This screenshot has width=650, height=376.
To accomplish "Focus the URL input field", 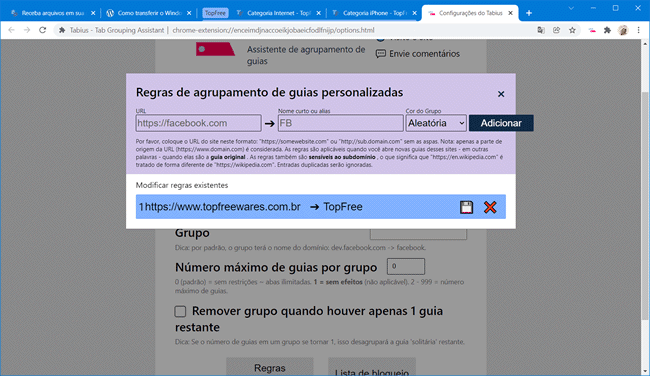I will [199, 123].
